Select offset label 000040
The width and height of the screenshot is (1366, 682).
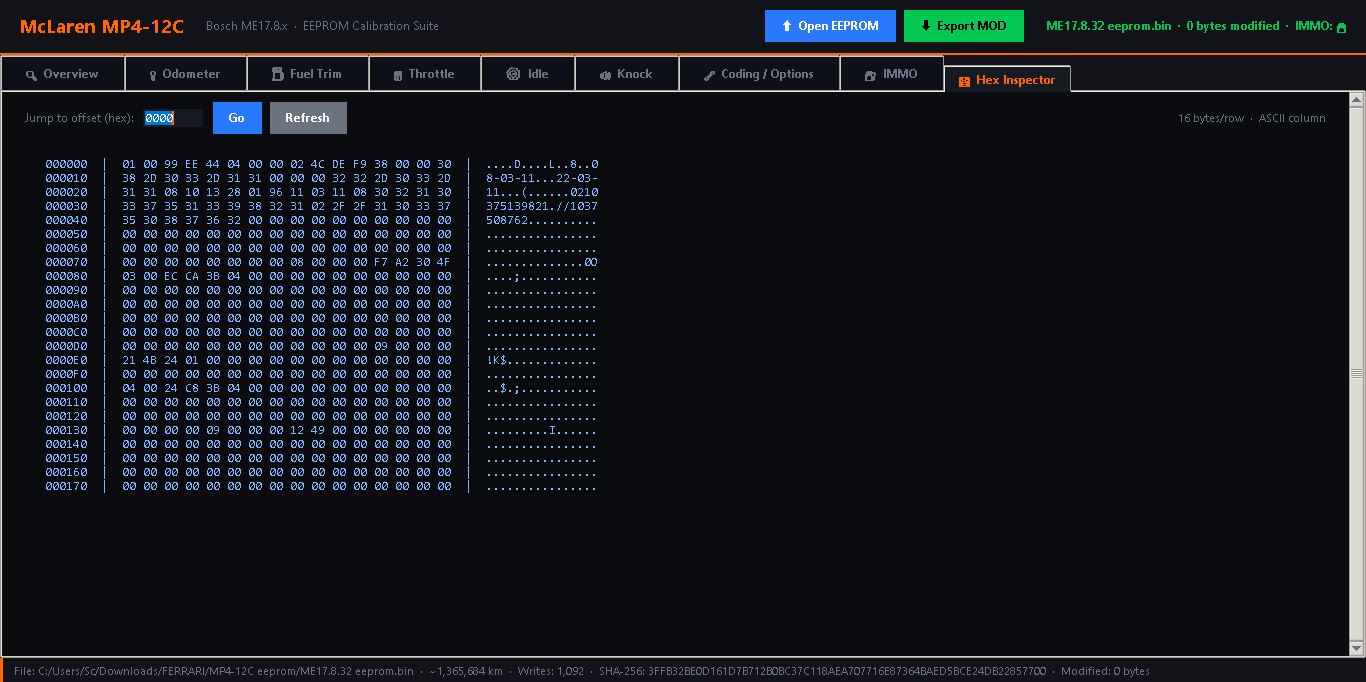point(66,220)
